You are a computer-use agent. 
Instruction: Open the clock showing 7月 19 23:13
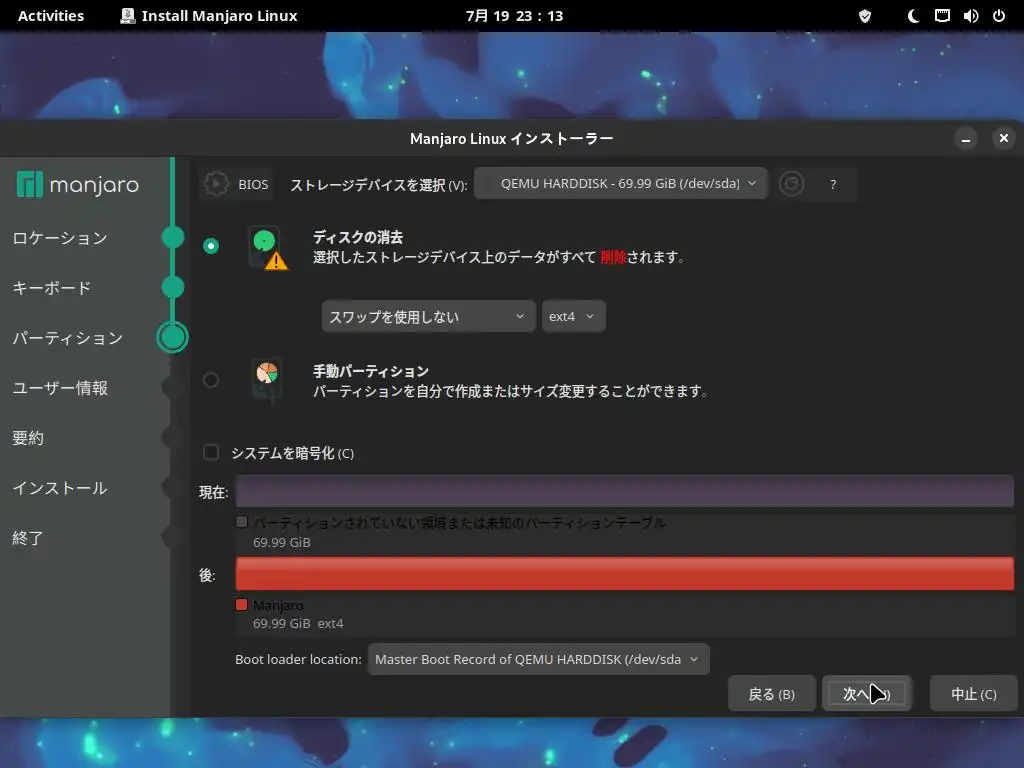pos(515,16)
